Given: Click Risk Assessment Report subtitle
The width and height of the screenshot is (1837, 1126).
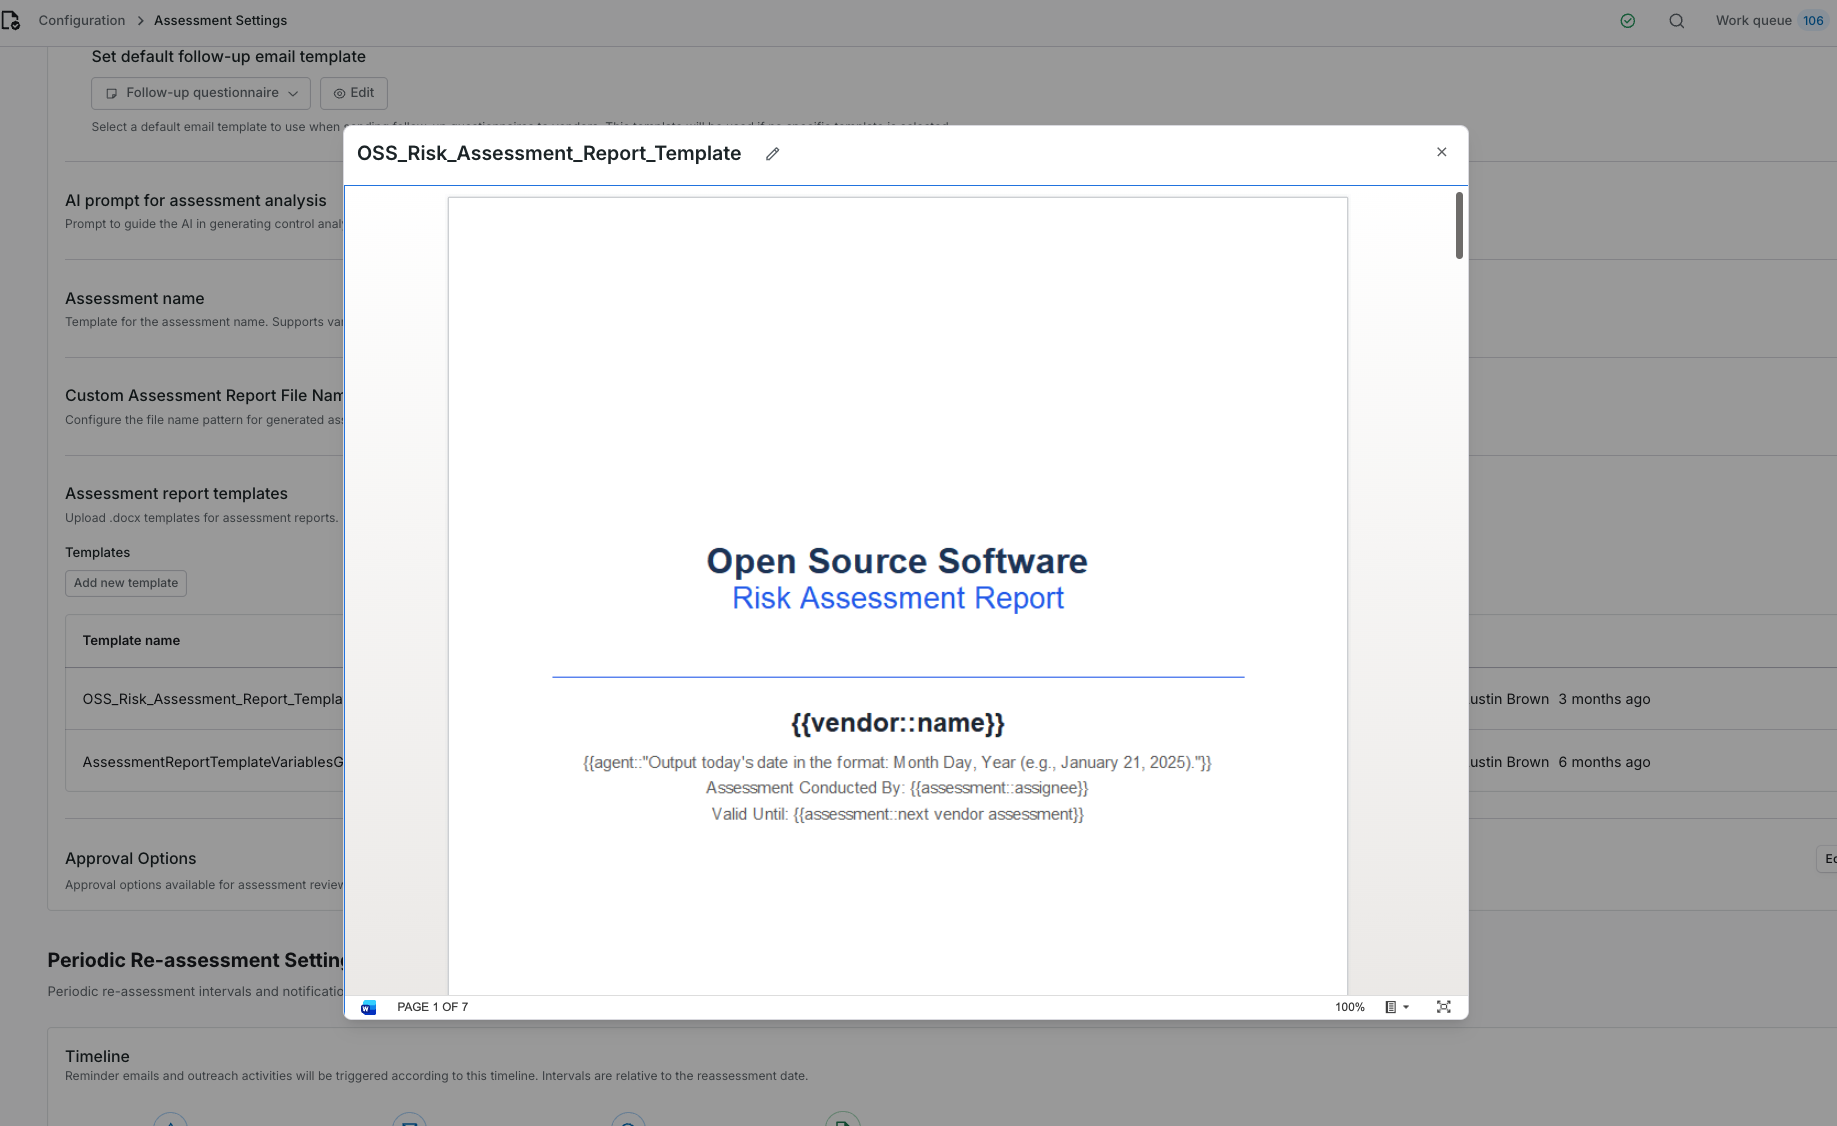Looking at the screenshot, I should click(898, 598).
